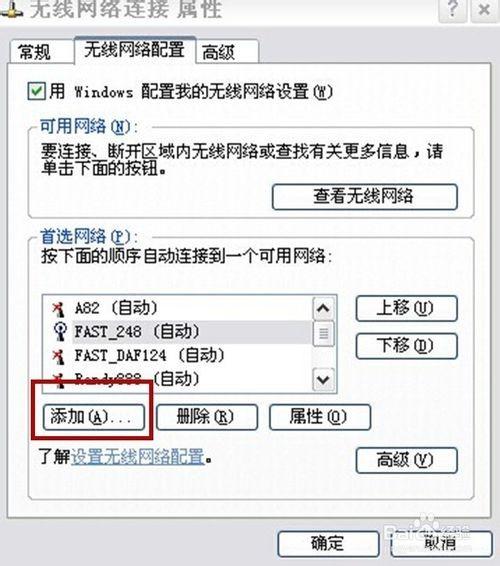Click the help question mark icon
500x566 pixels.
coord(452,9)
